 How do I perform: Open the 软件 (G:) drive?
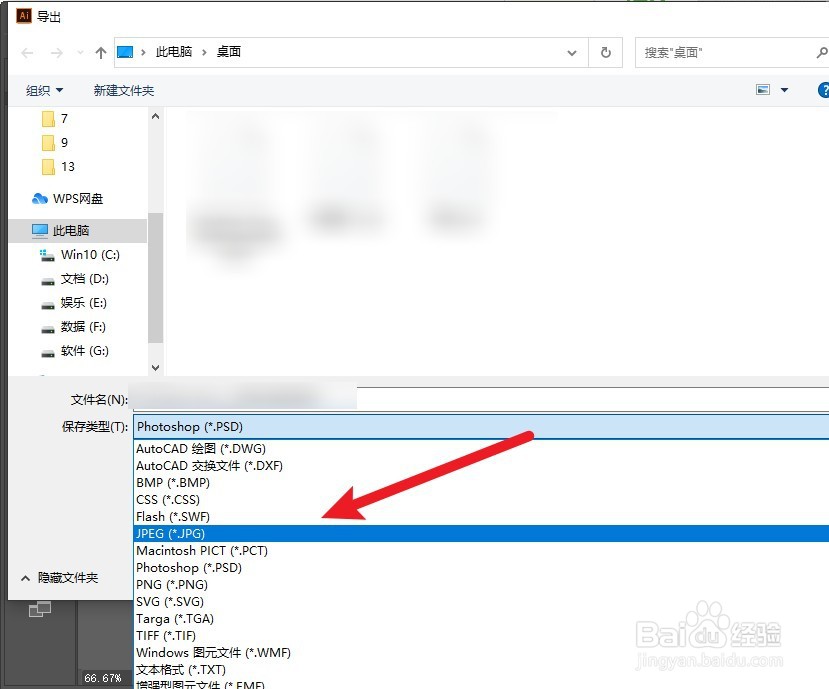75,351
